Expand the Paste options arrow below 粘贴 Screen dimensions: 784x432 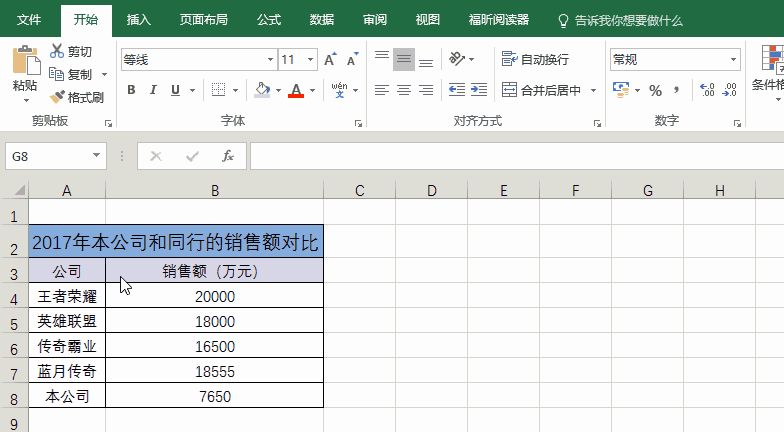26,100
